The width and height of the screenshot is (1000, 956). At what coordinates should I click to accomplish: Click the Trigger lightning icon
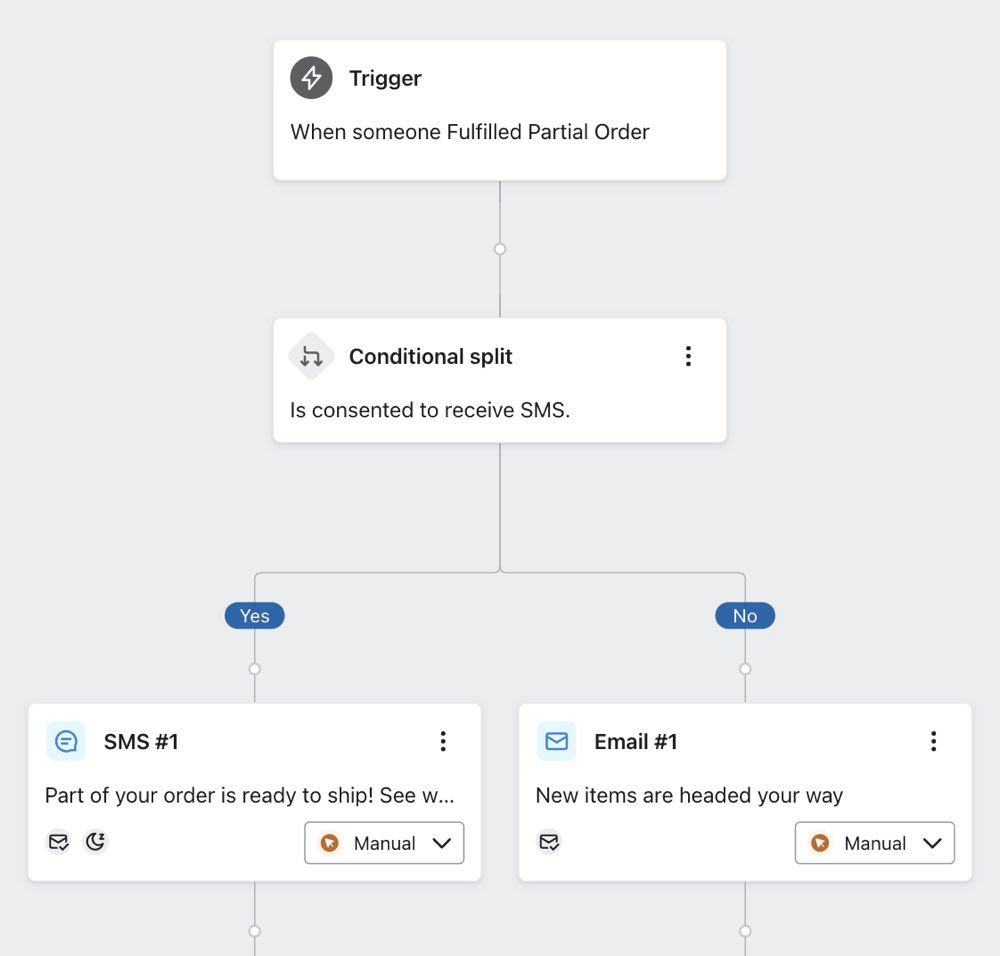(x=311, y=77)
